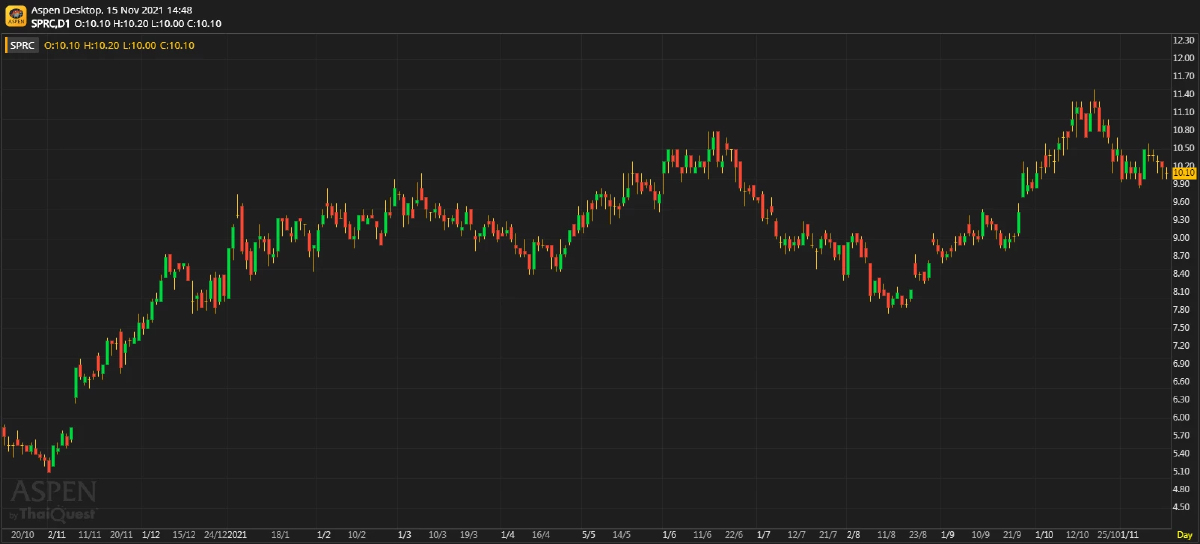Click the 11.40 price axis label

click(x=1184, y=94)
